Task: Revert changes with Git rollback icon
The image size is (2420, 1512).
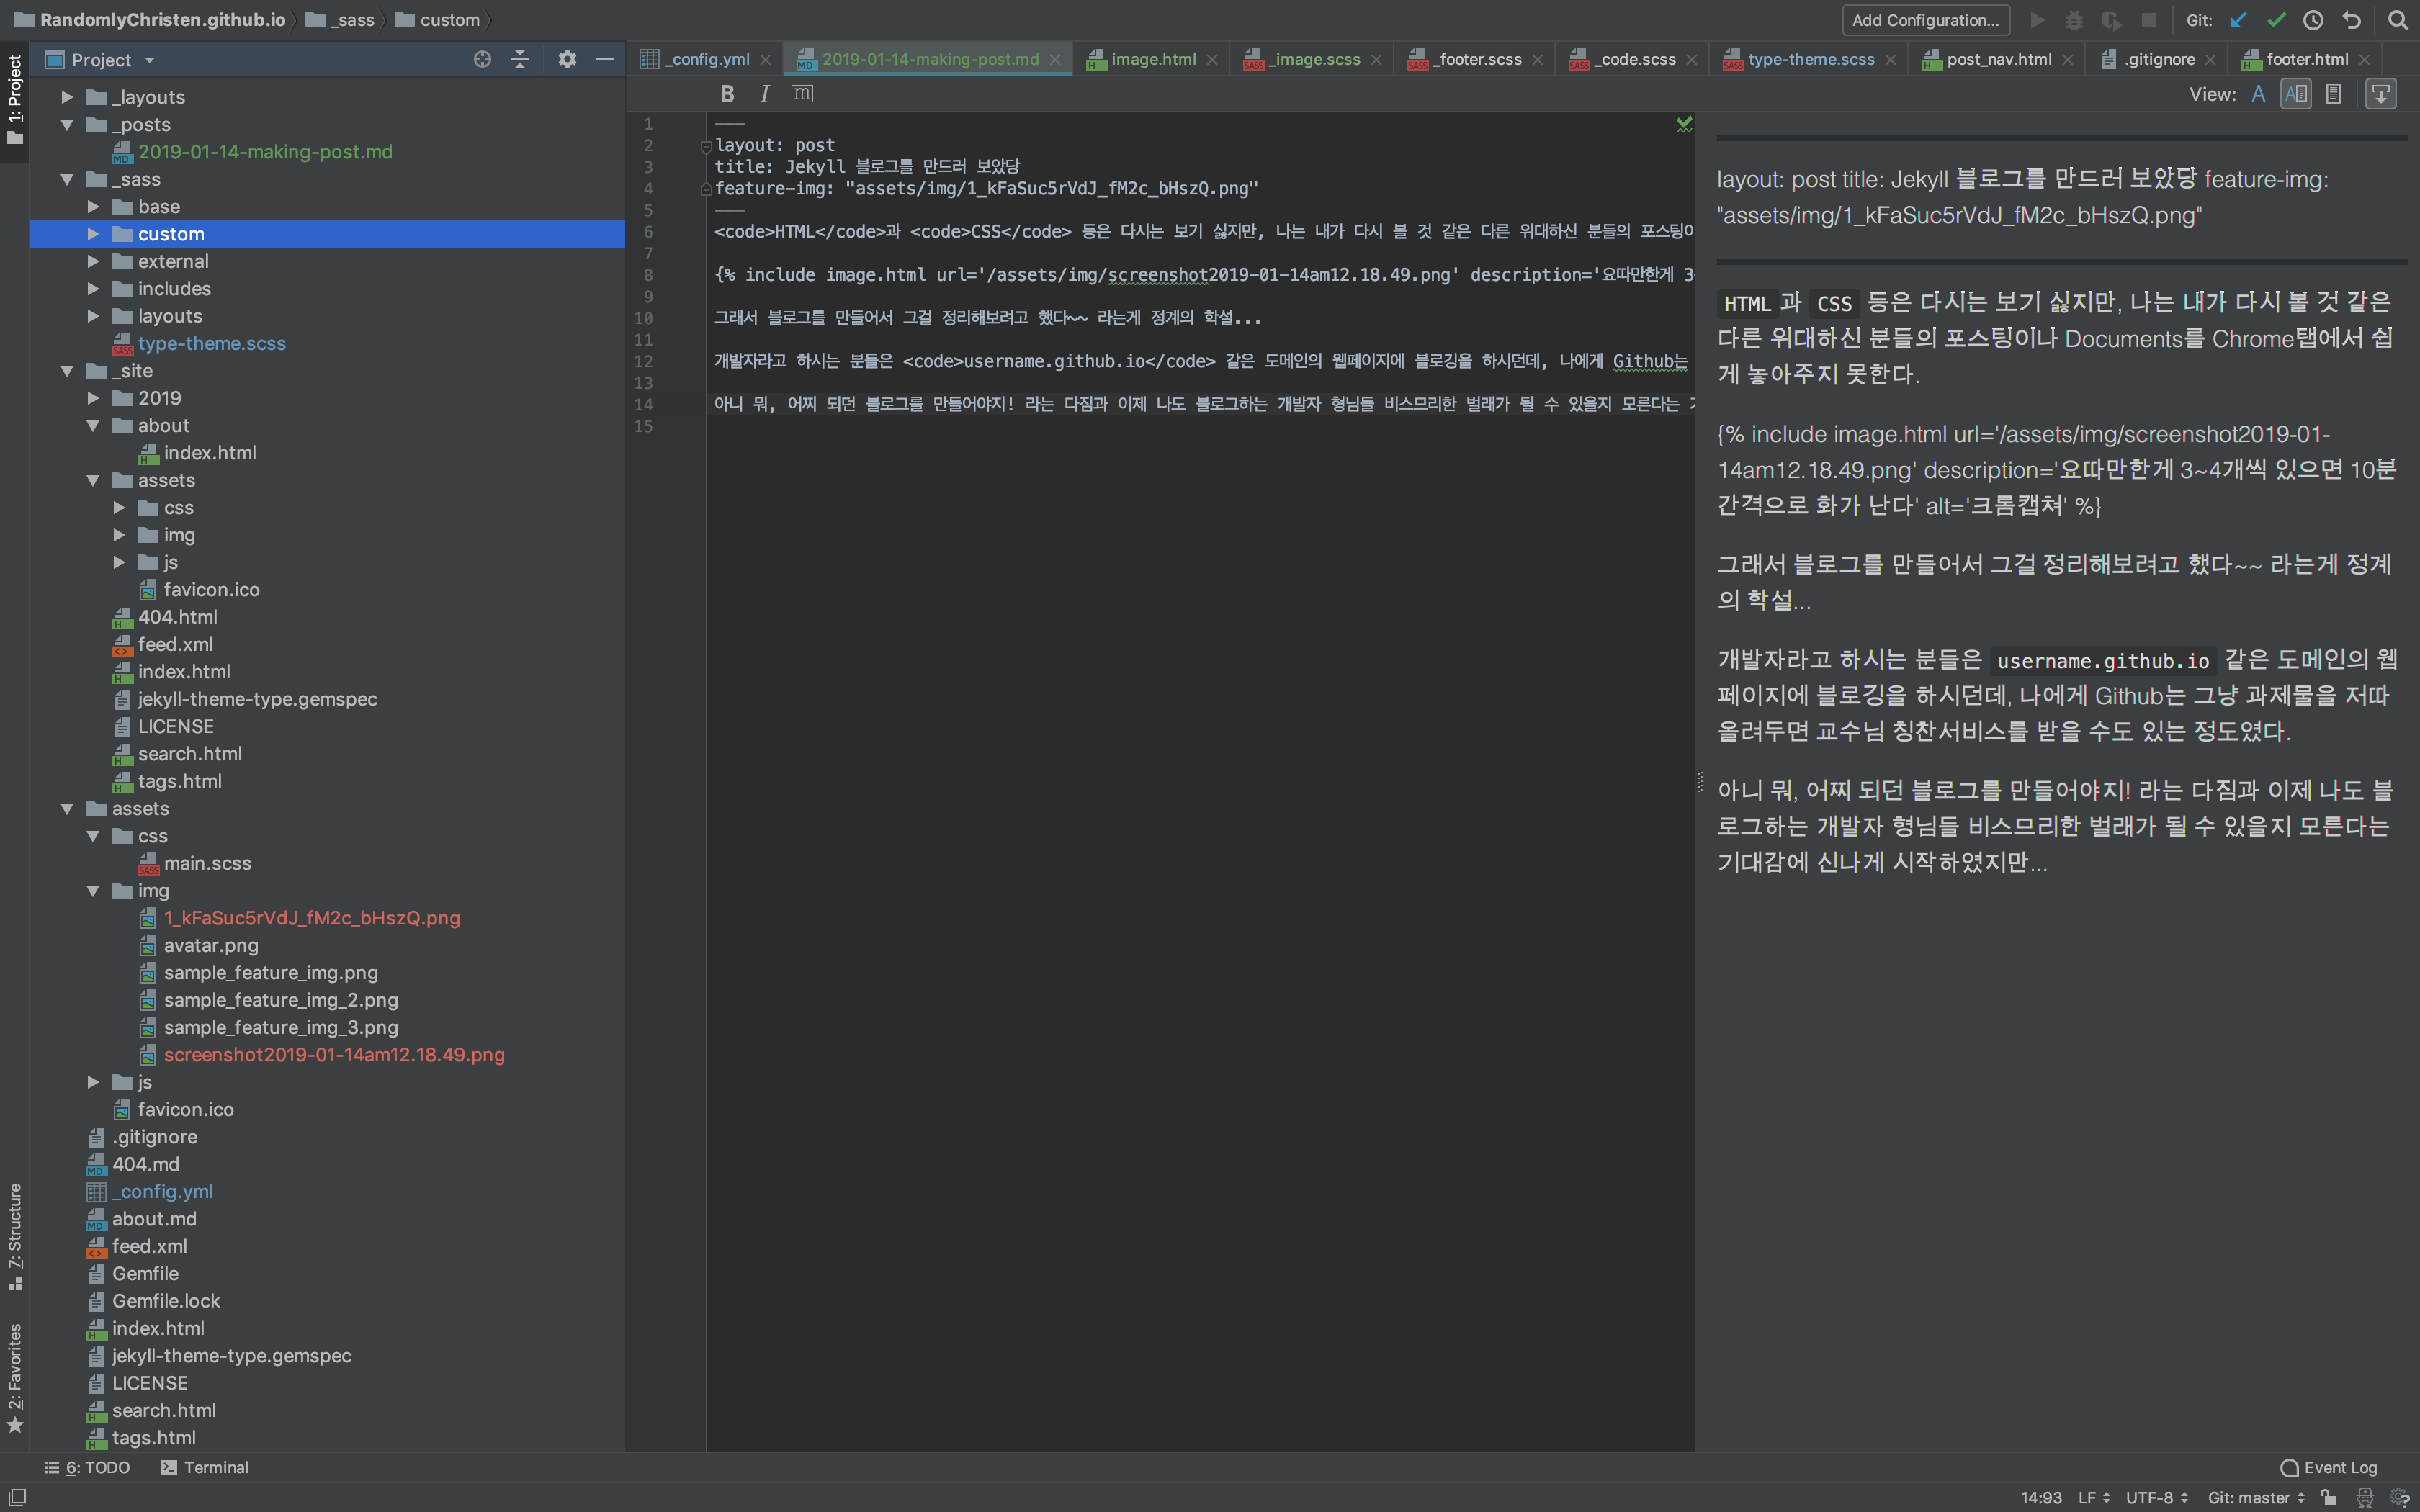Action: click(2351, 20)
